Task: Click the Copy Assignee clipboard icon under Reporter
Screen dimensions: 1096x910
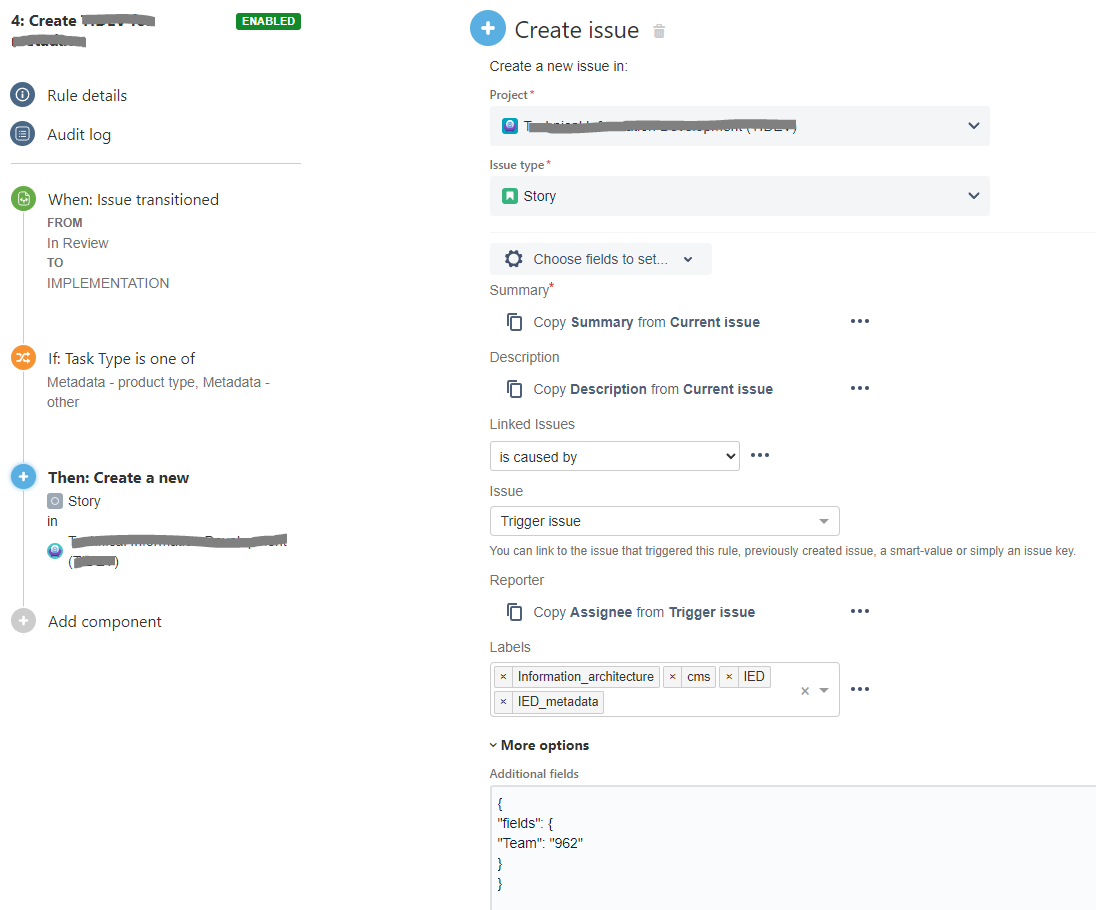Action: [514, 611]
